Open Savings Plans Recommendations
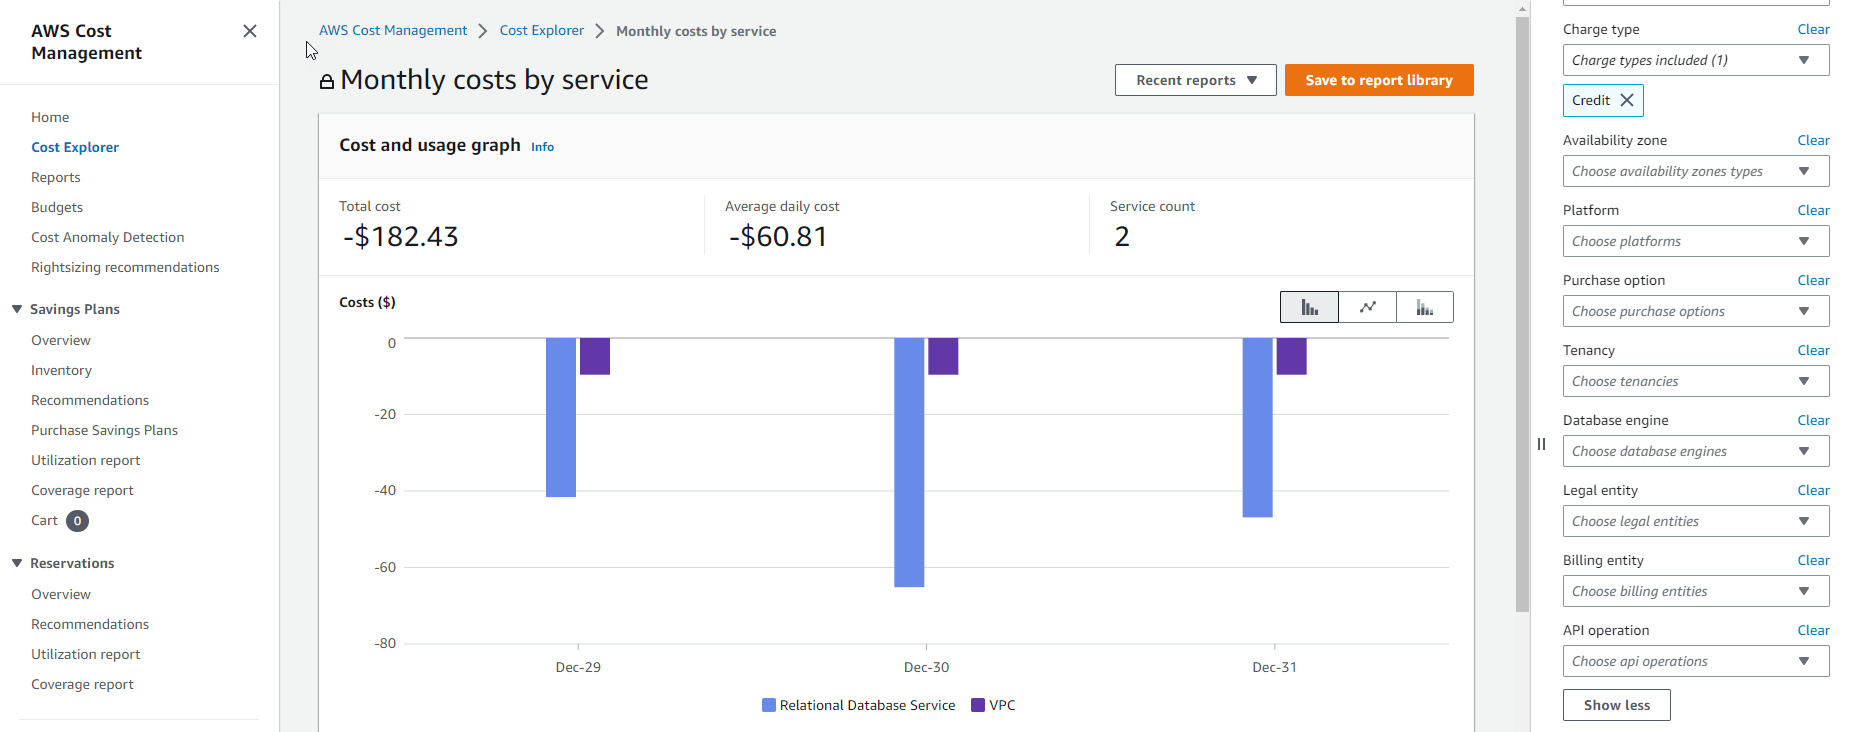Viewport: 1856px width, 732px height. (90, 400)
